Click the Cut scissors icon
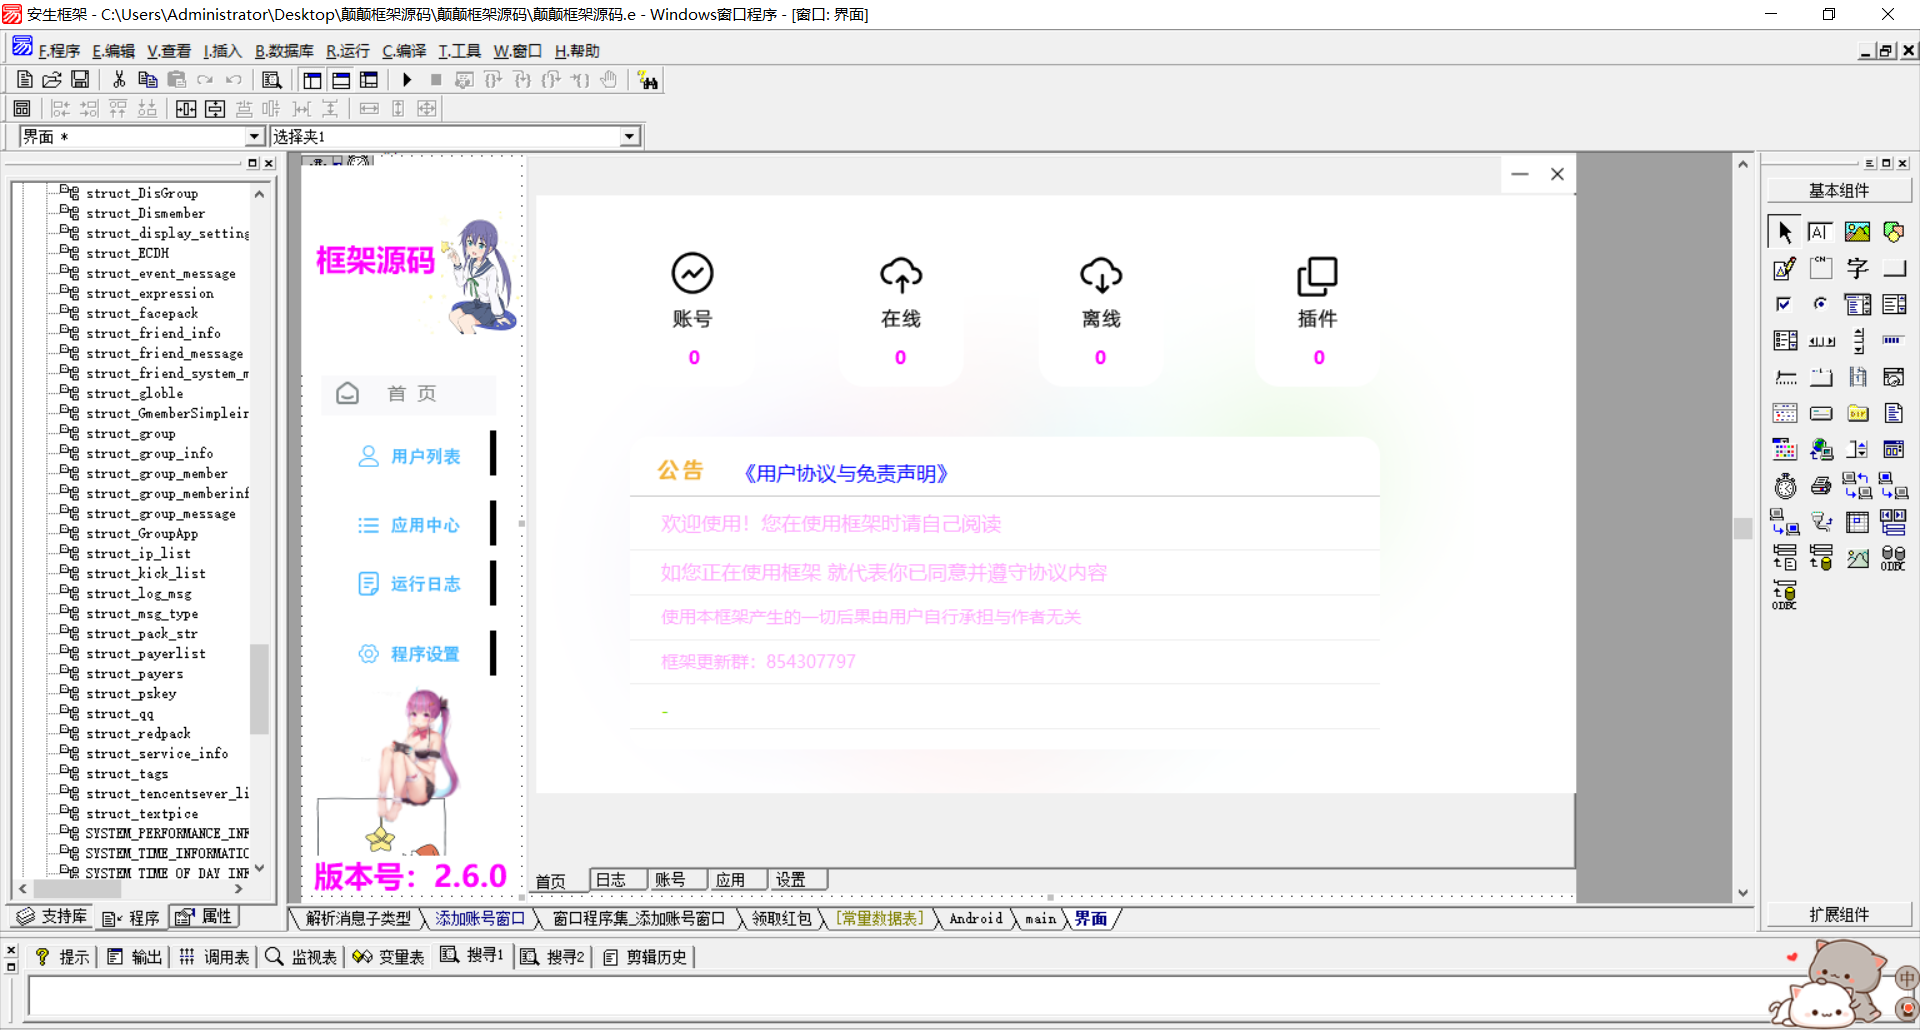1920x1030 pixels. (119, 80)
